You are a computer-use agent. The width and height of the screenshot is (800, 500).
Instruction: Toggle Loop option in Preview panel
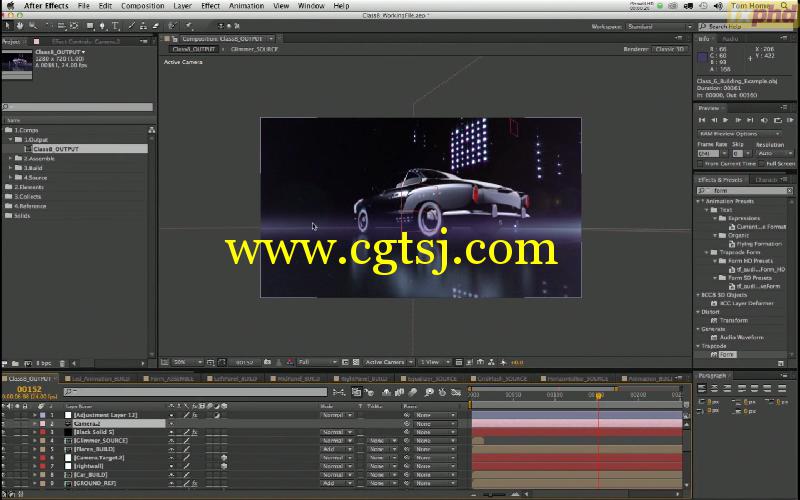click(778, 120)
